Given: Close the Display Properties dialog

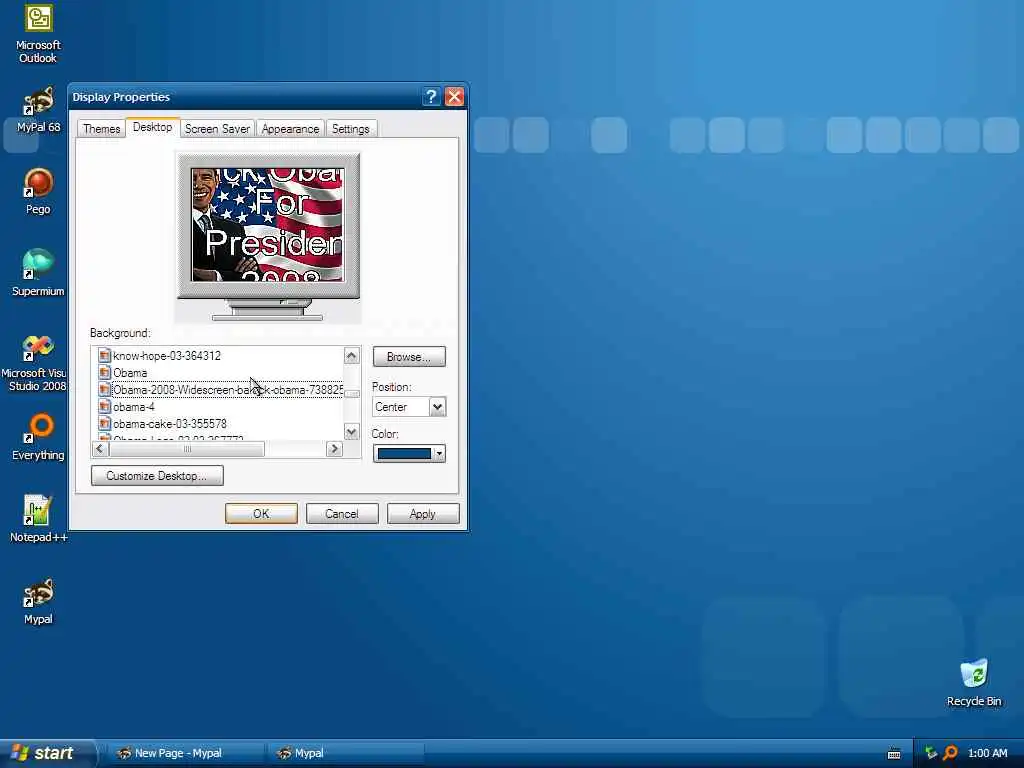Looking at the screenshot, I should click(455, 97).
